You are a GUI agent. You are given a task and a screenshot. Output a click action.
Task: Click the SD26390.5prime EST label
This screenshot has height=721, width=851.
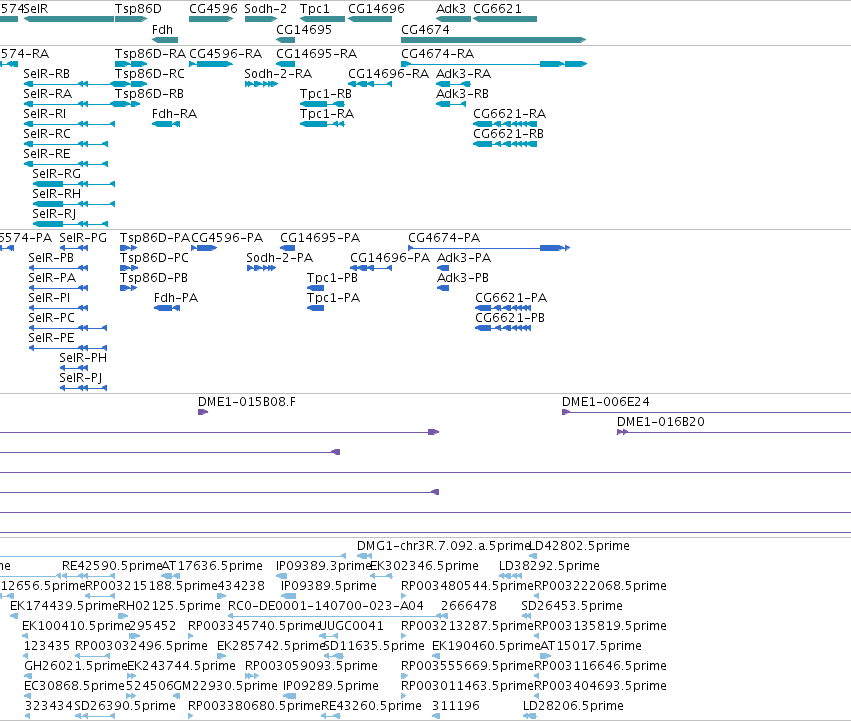[x=125, y=706]
